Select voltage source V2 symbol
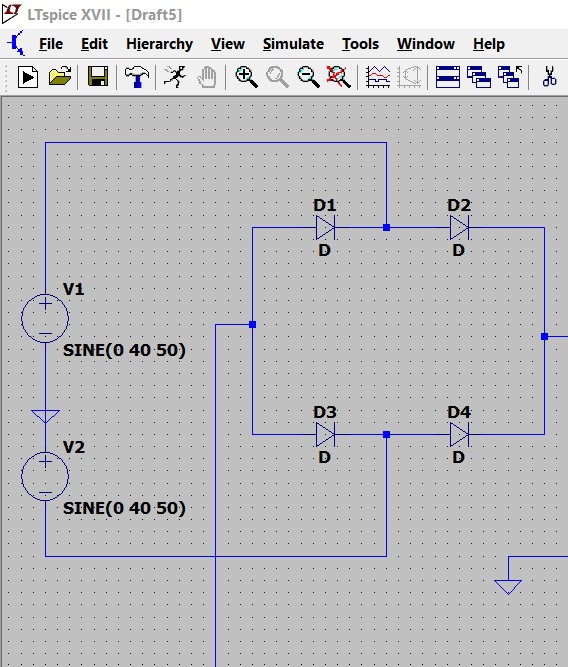 pos(45,476)
